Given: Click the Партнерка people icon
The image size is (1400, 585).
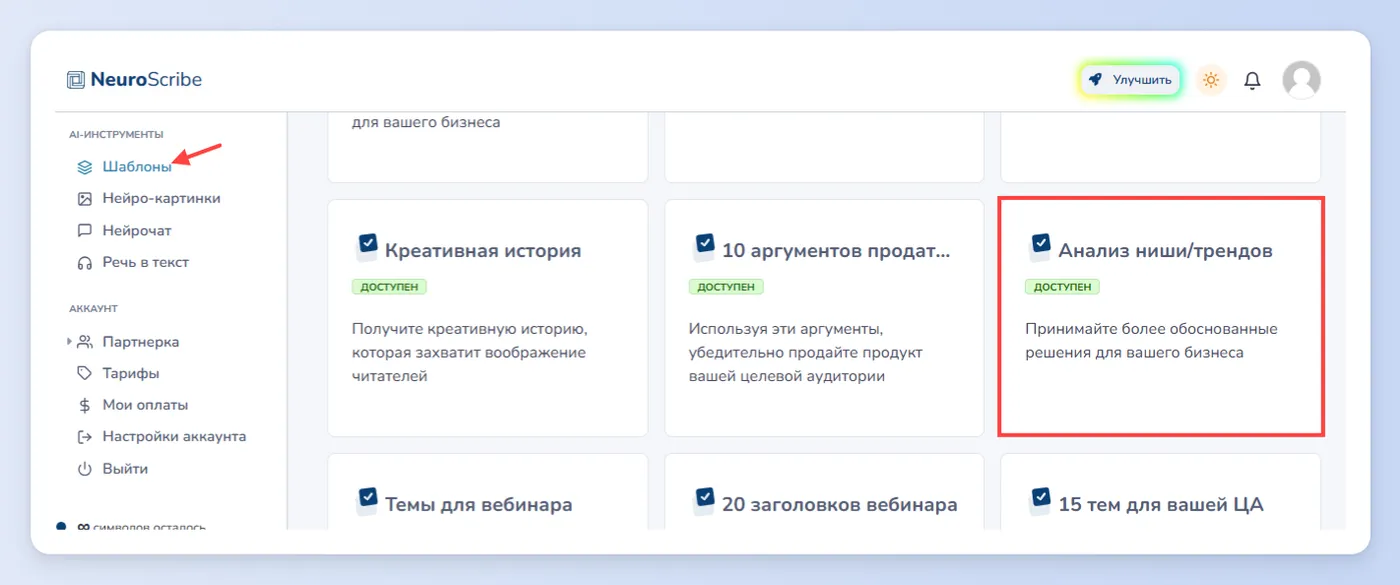Looking at the screenshot, I should tap(85, 342).
